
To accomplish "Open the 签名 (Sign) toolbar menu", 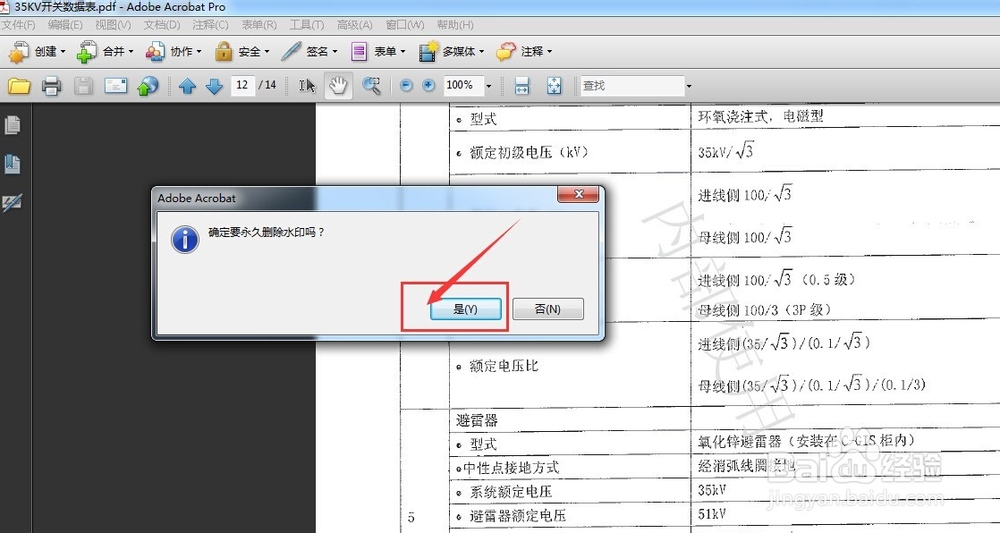I will 309,52.
